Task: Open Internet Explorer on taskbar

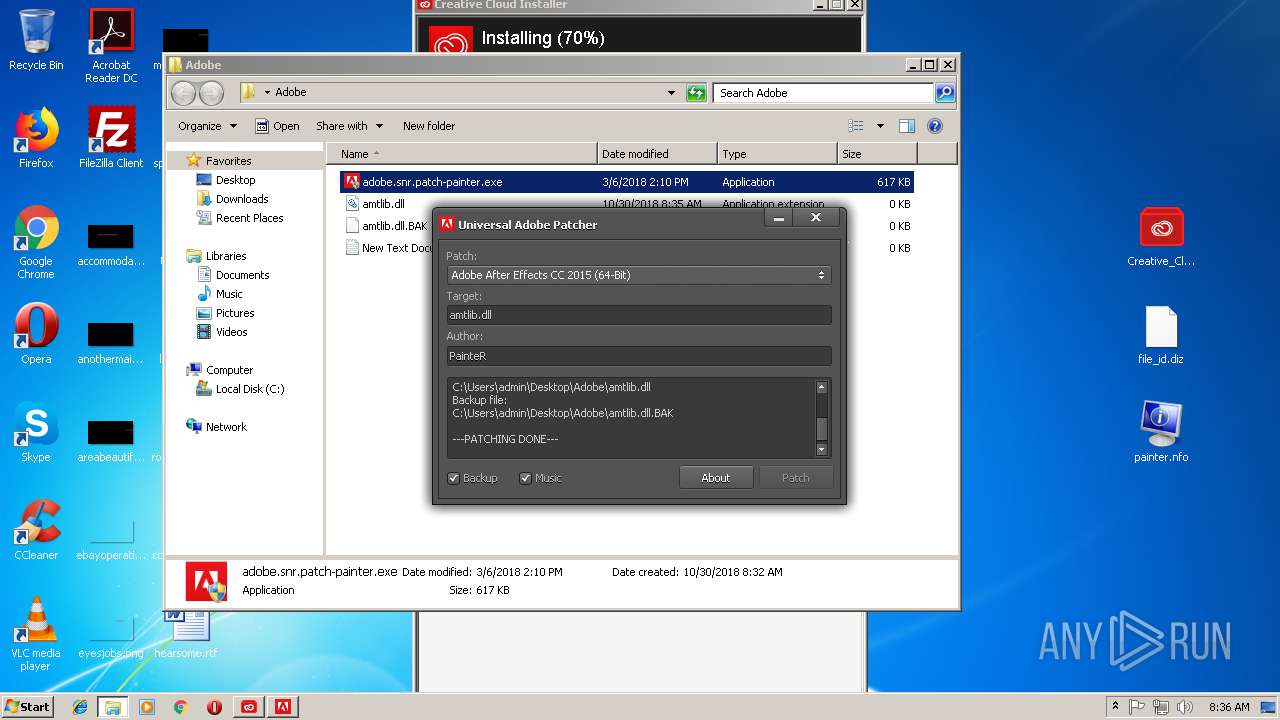Action: [x=80, y=707]
